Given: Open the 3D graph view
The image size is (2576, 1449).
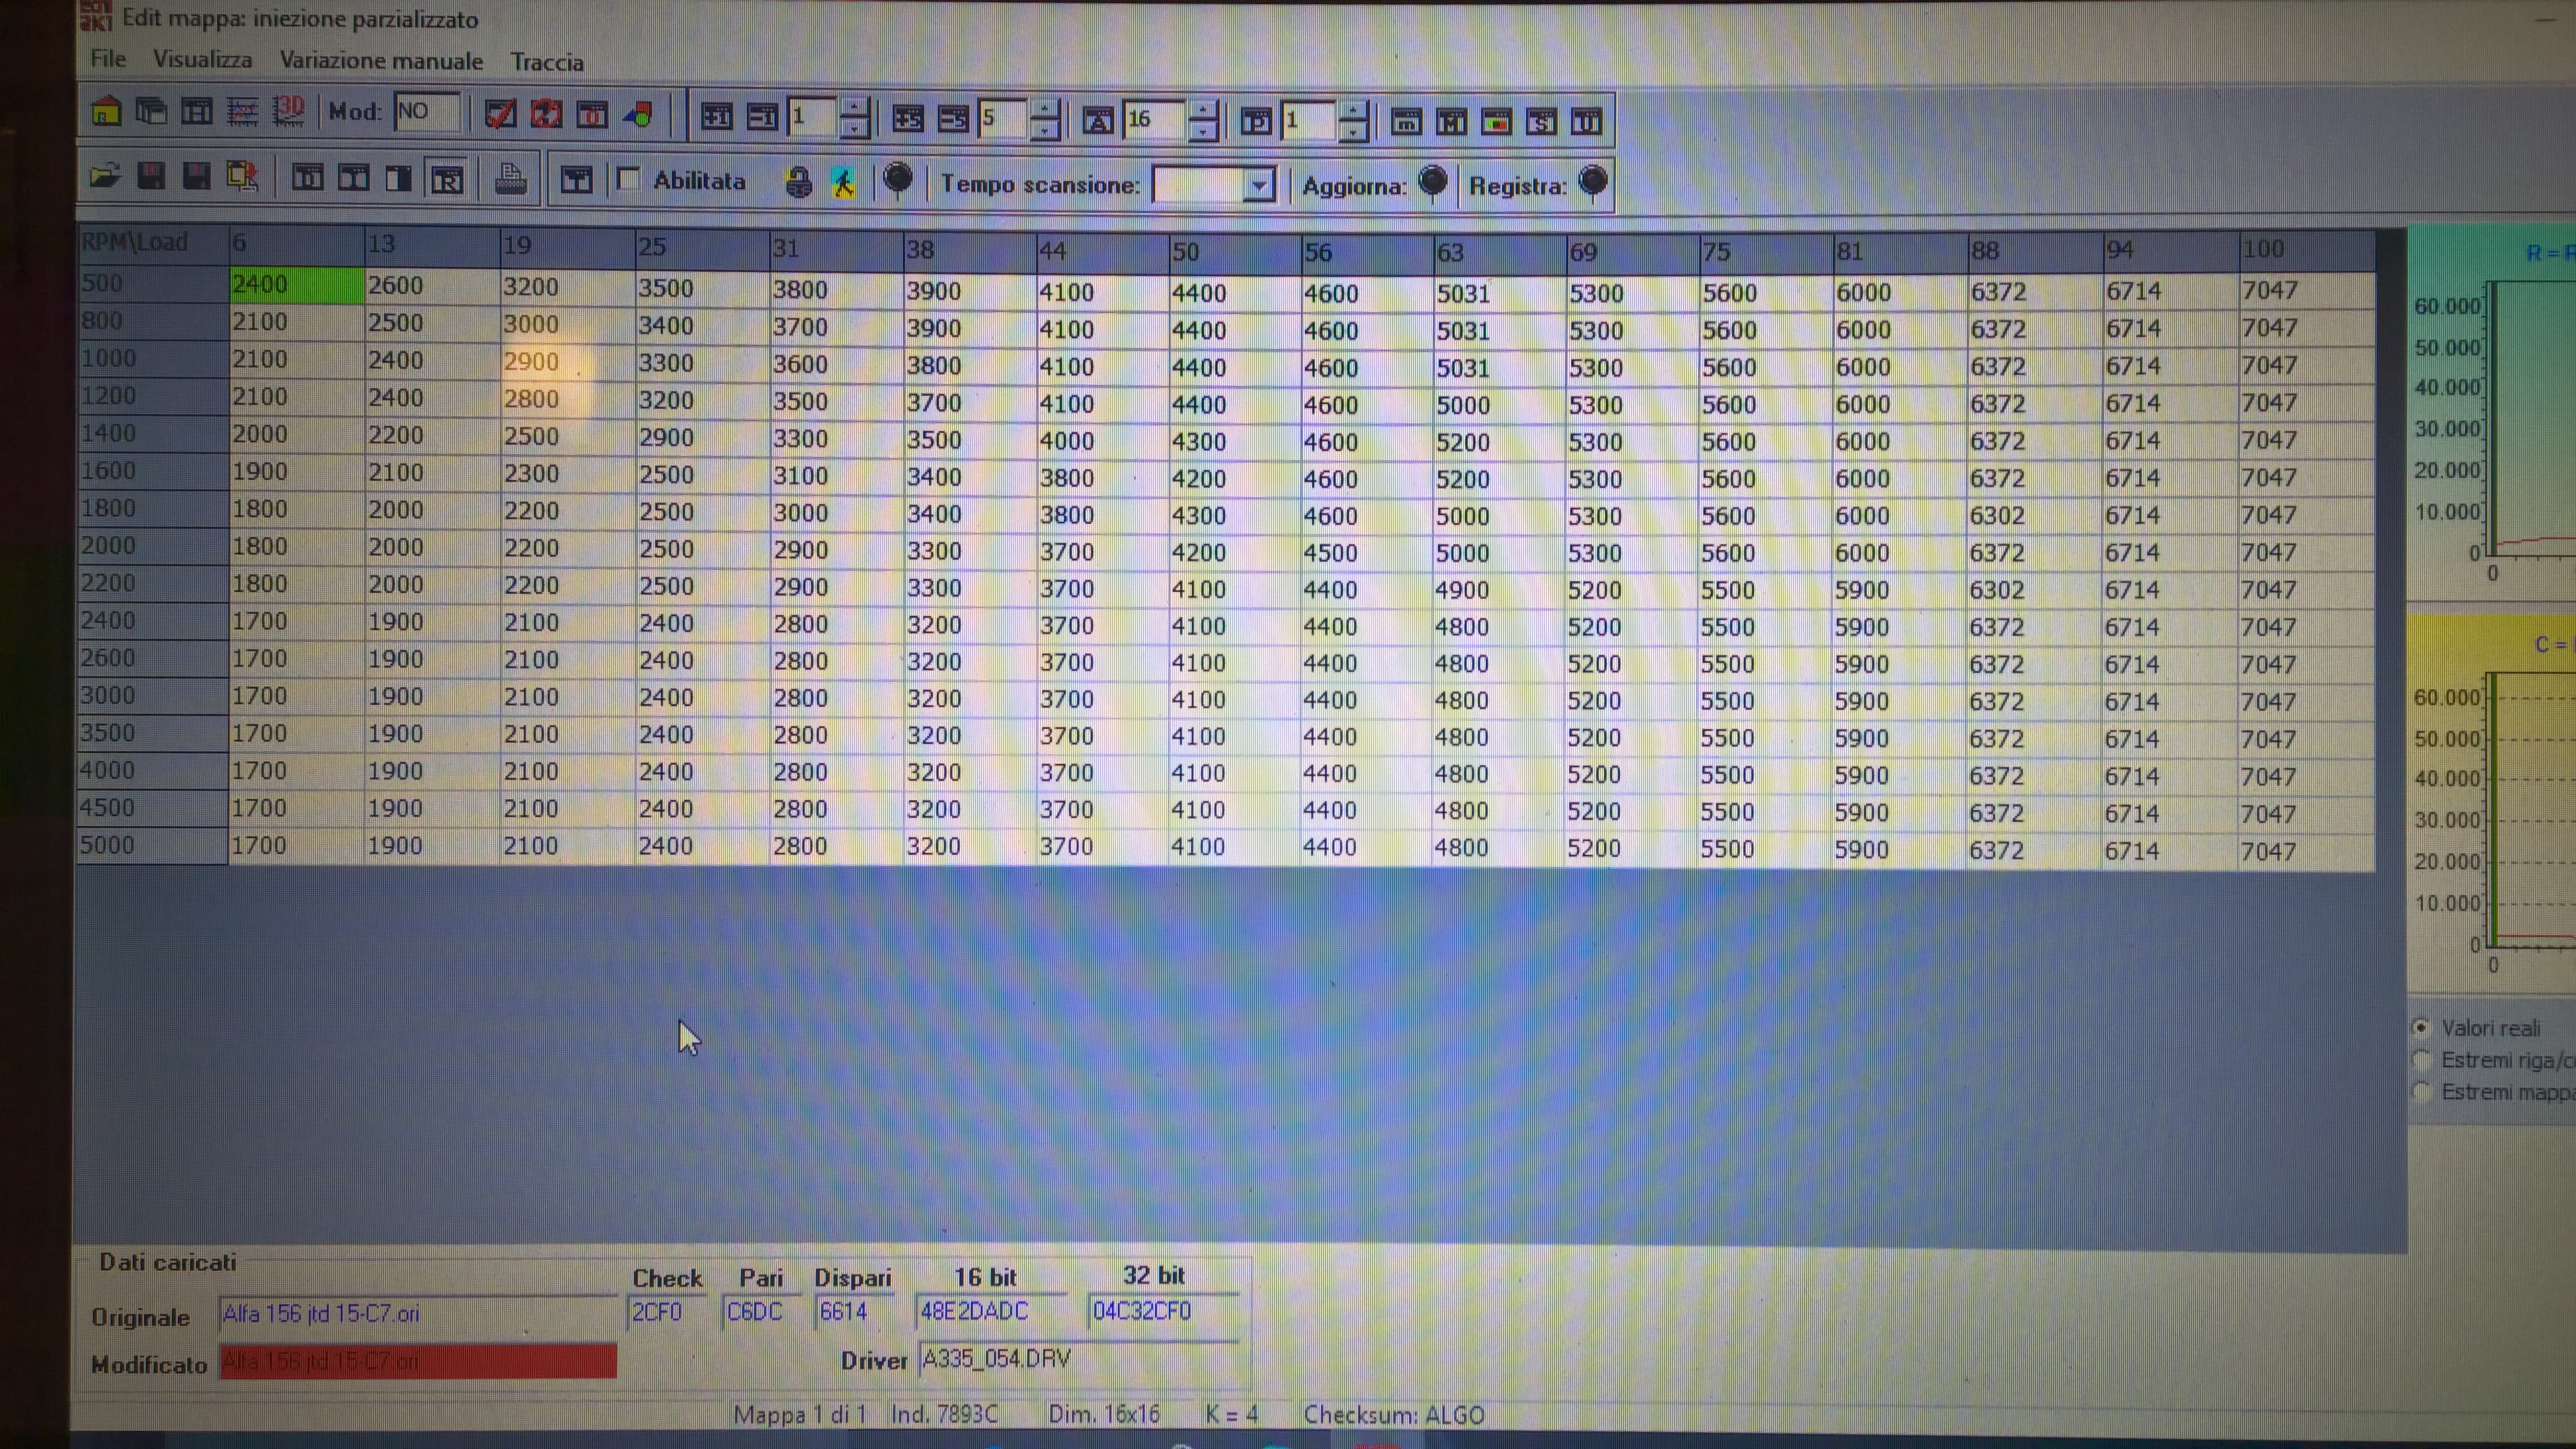Looking at the screenshot, I should (289, 112).
